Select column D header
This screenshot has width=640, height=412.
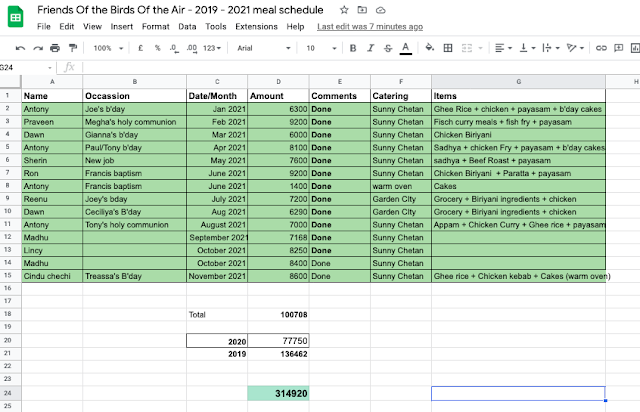pos(278,82)
